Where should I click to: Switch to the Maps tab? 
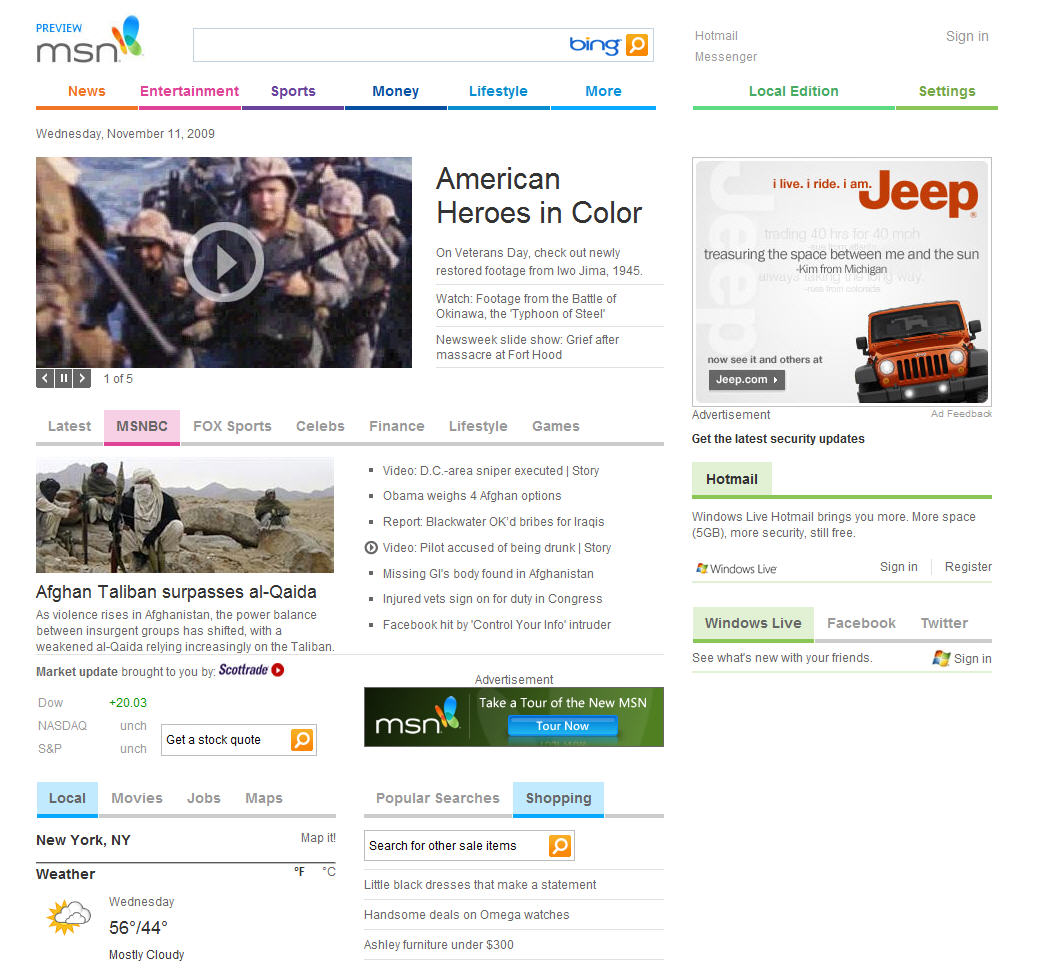point(264,798)
